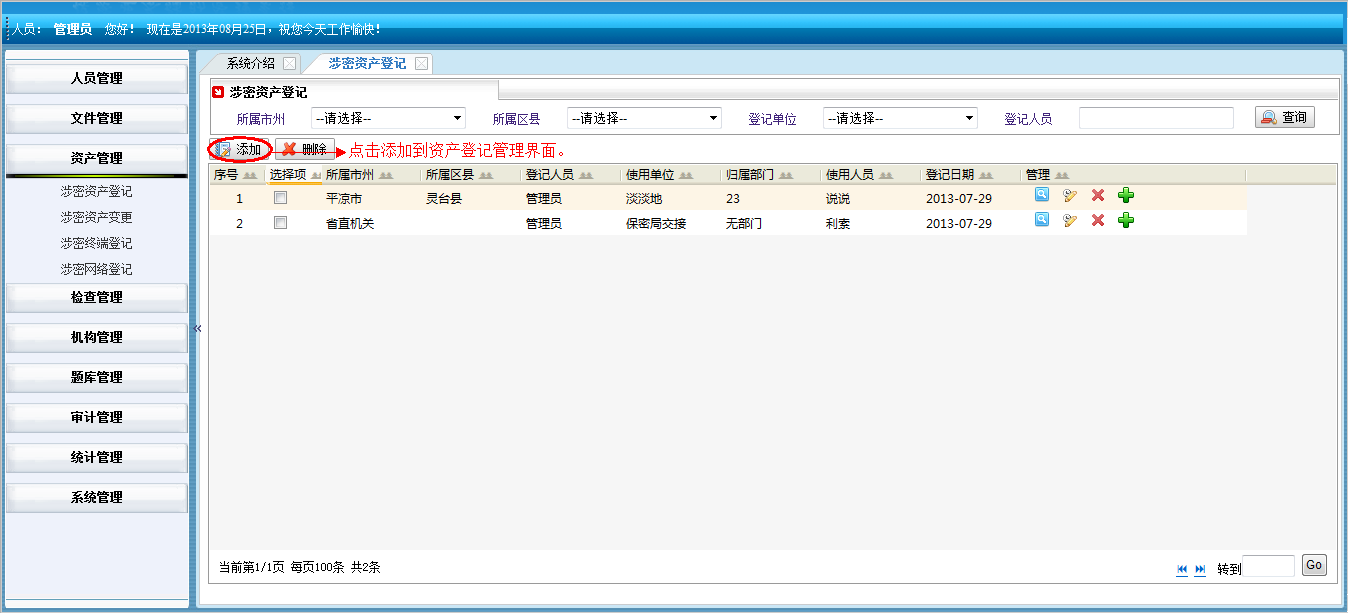Switch to the 系统介绍 tab
This screenshot has width=1348, height=613.
tap(250, 63)
